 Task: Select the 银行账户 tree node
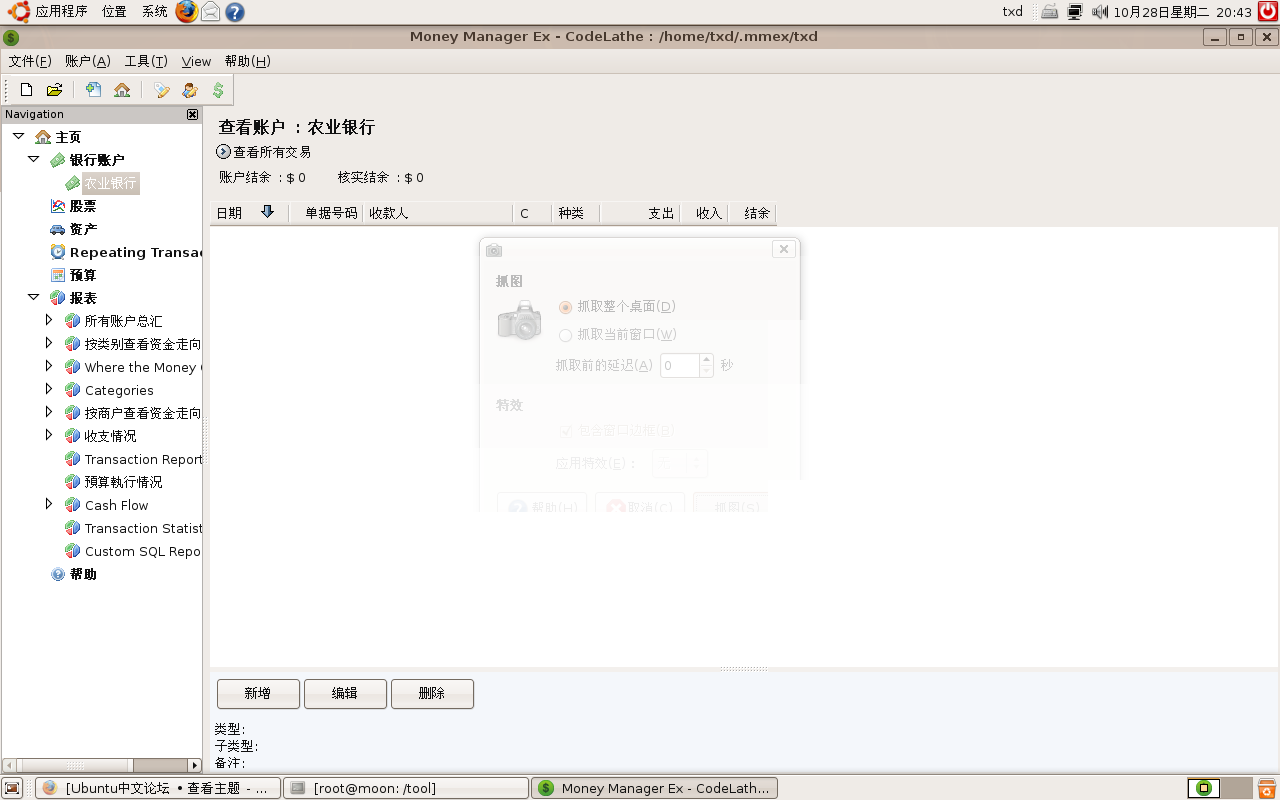[97, 160]
